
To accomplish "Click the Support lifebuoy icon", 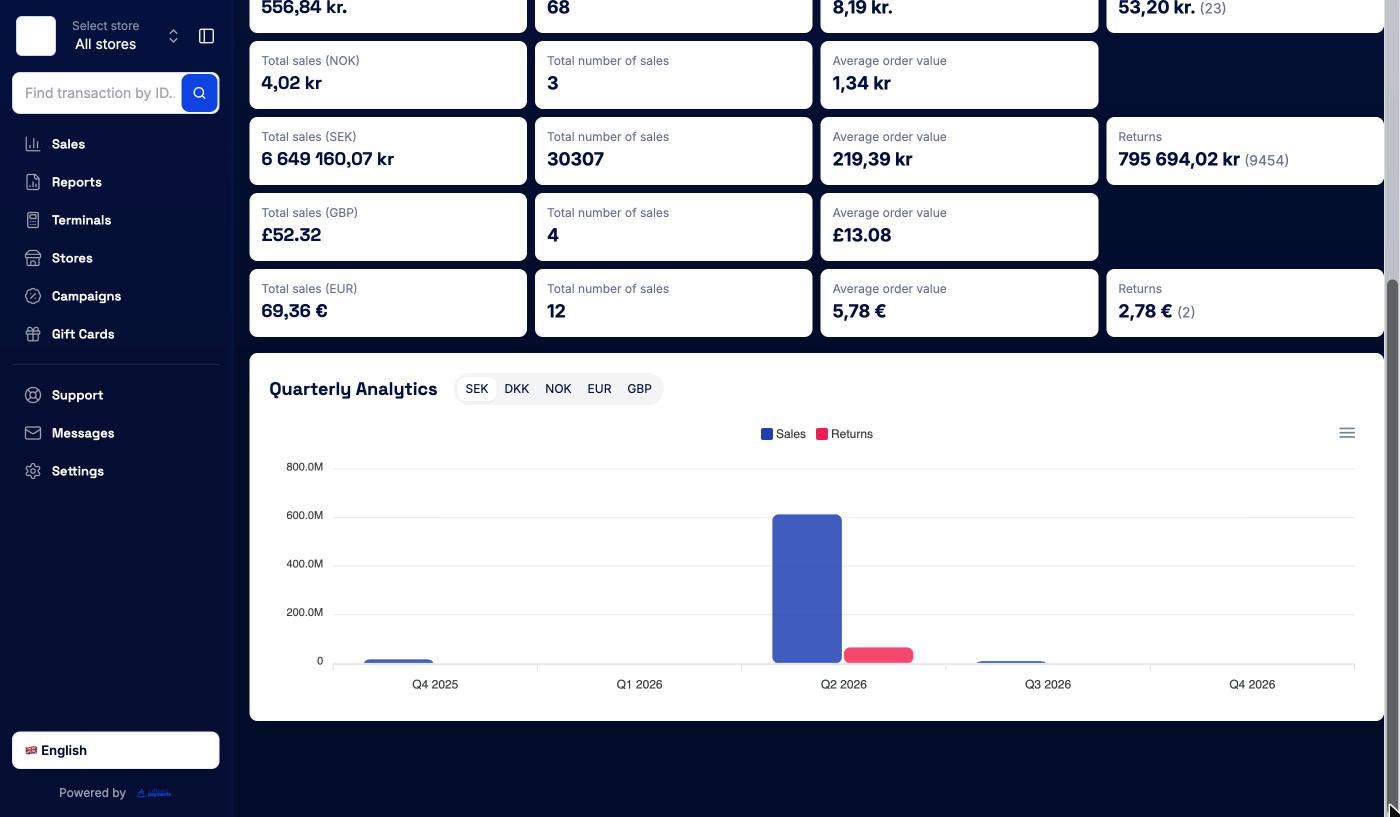I will (33, 395).
